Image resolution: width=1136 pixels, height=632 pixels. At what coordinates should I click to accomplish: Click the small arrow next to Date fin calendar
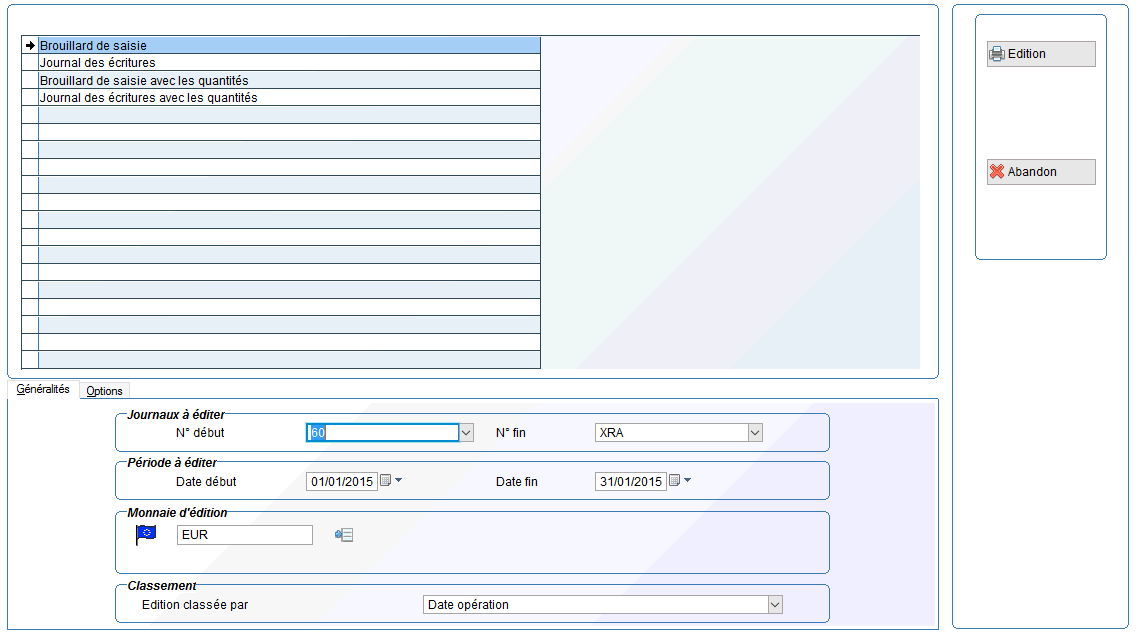[687, 481]
